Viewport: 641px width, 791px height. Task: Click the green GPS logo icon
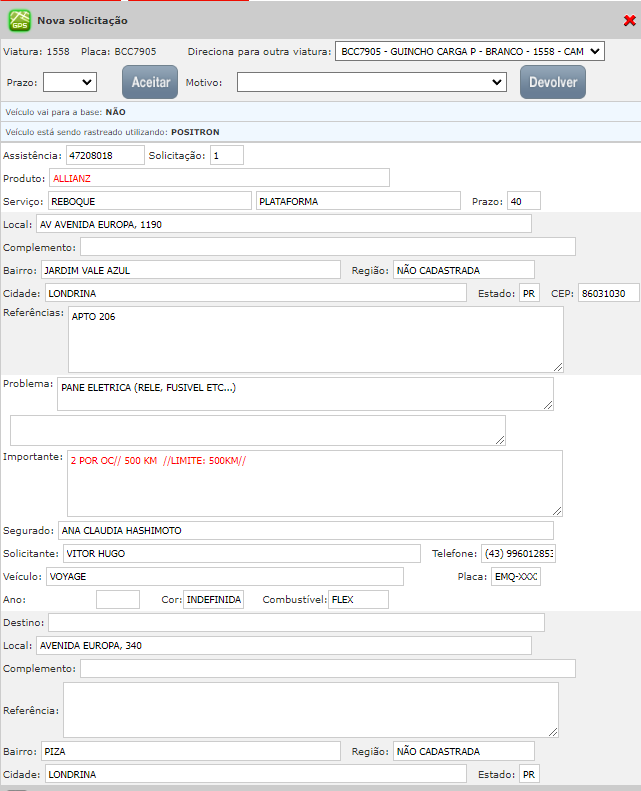(20, 19)
